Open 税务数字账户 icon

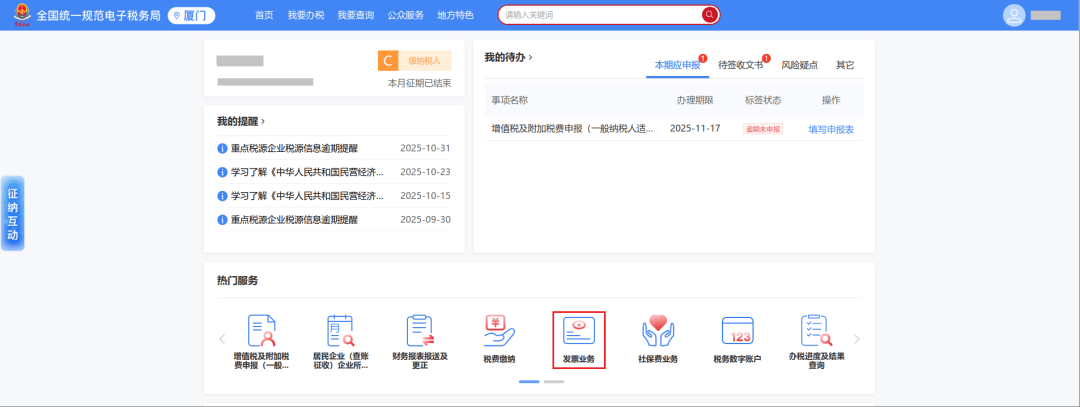click(x=737, y=331)
